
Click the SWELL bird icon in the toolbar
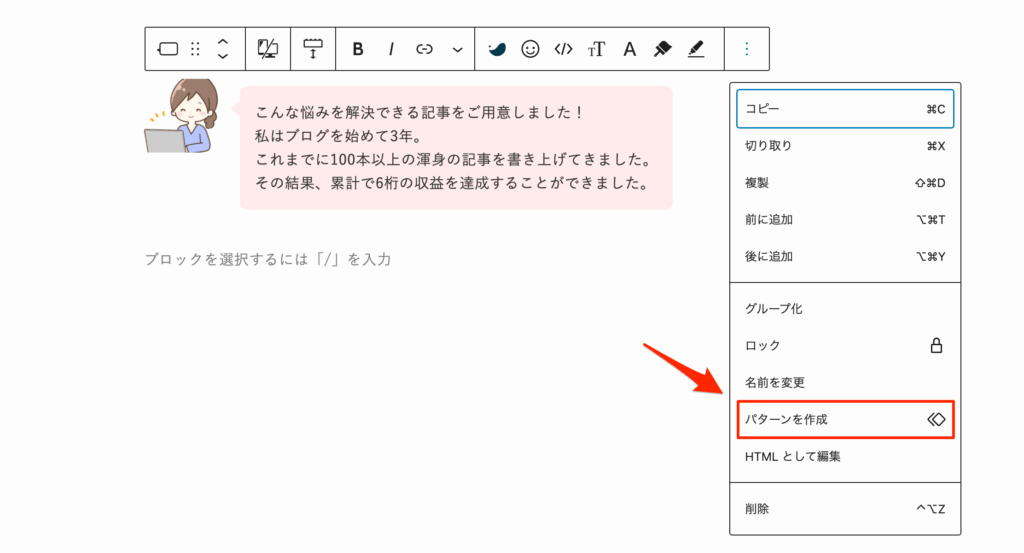(497, 49)
